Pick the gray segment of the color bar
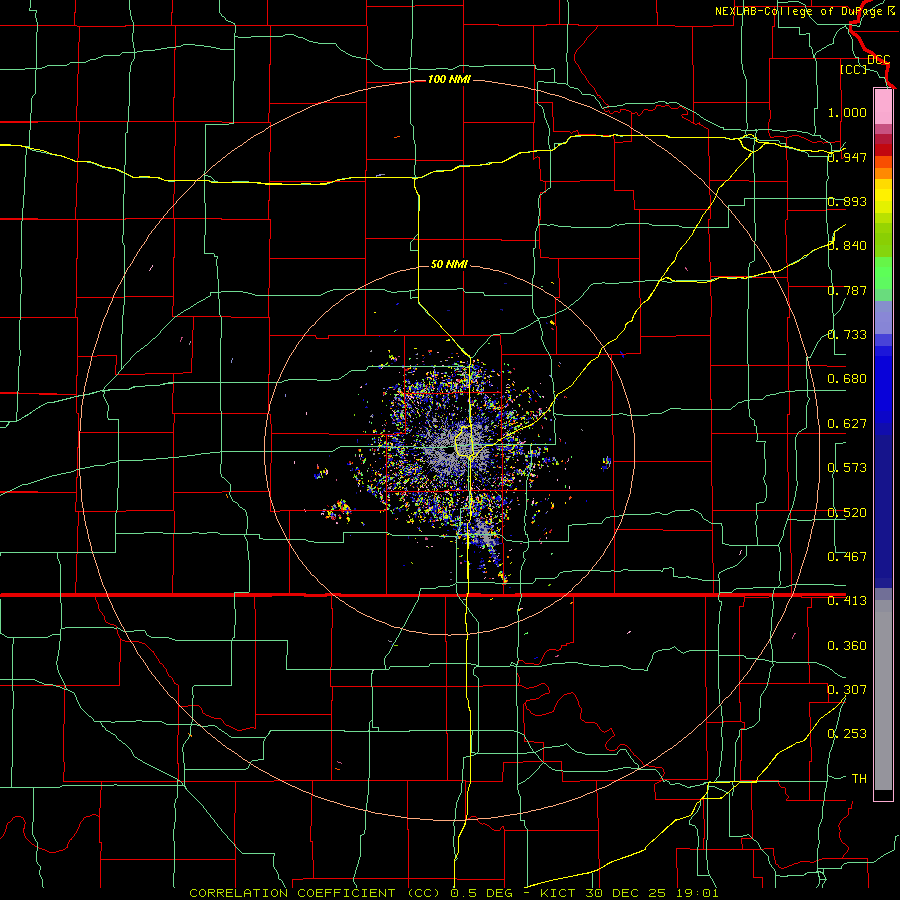900x900 pixels. 883,695
